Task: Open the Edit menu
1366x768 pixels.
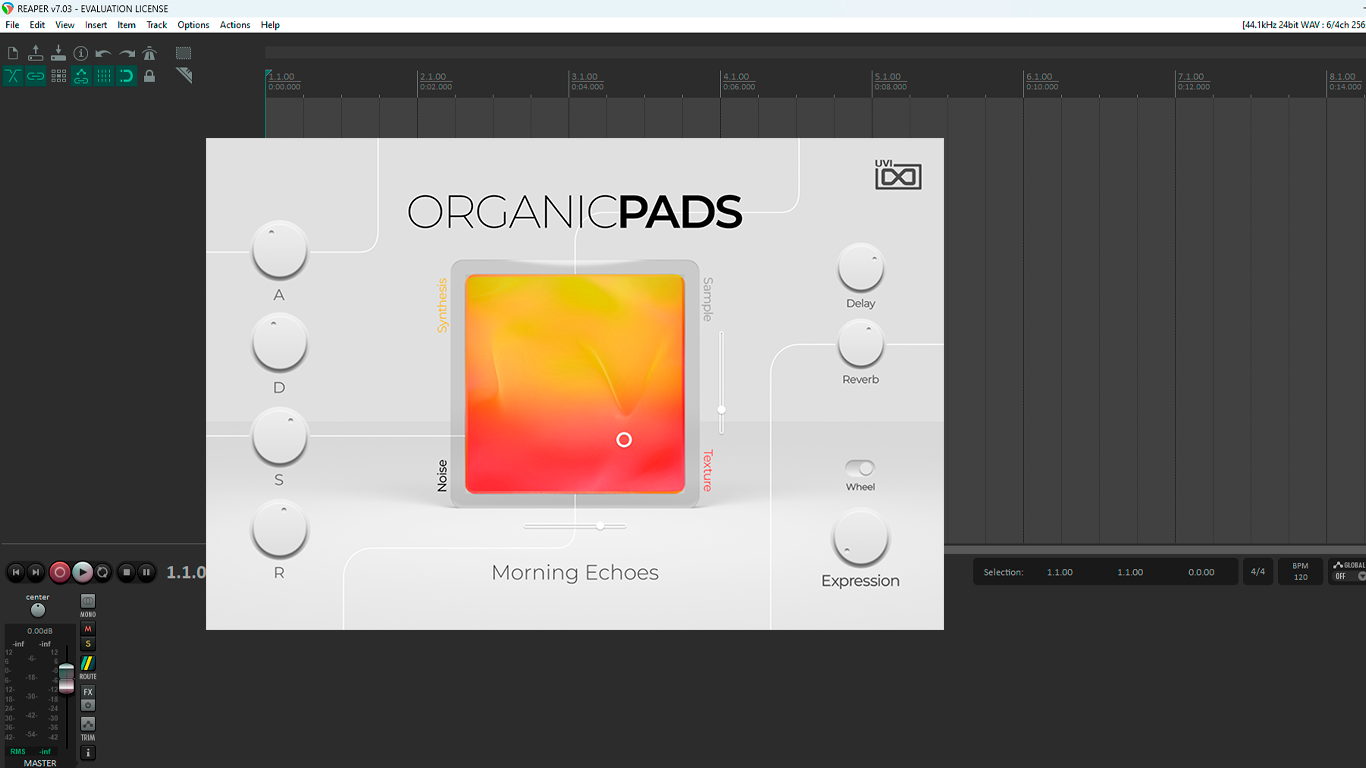Action: coord(37,24)
